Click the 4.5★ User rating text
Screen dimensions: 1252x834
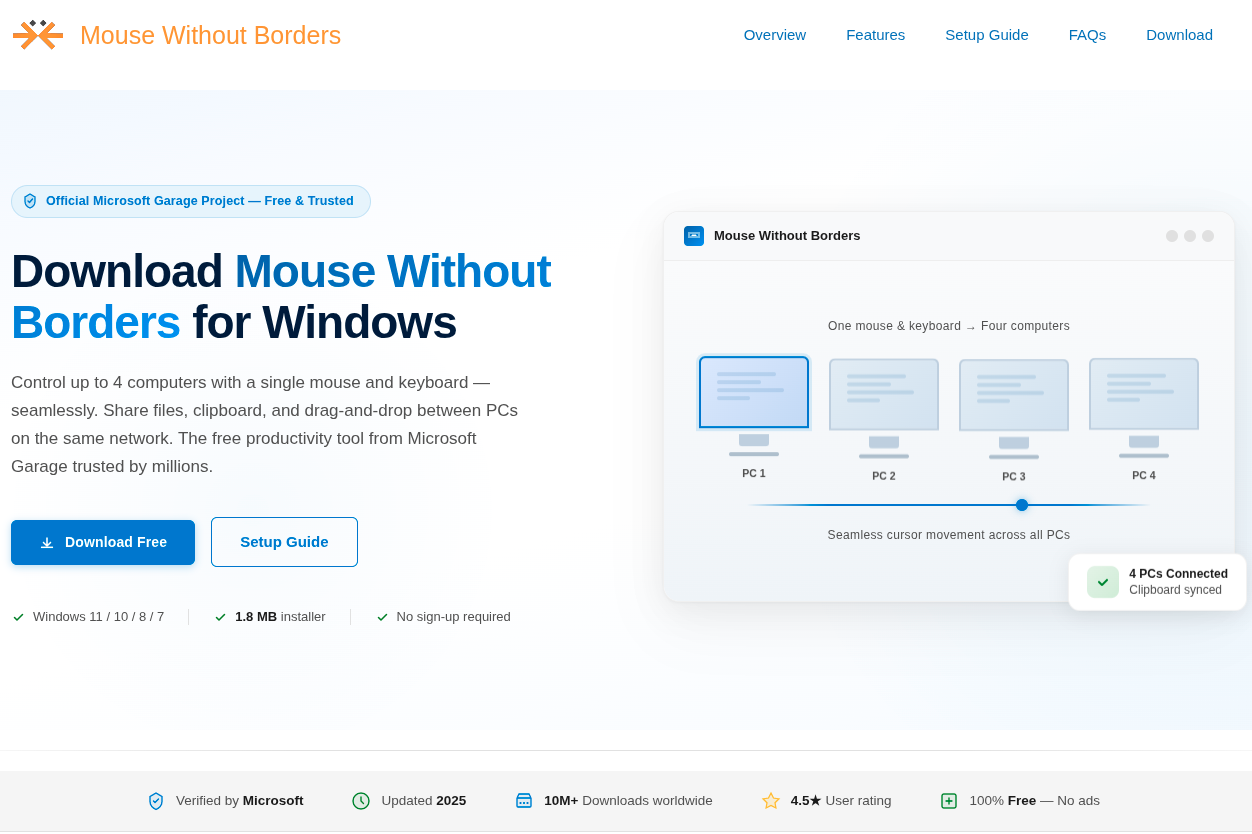tap(841, 801)
